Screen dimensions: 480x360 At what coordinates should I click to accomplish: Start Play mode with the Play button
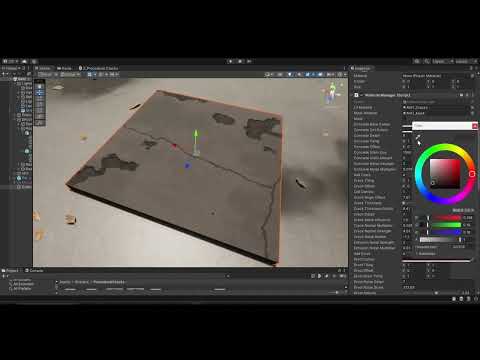tap(231, 61)
